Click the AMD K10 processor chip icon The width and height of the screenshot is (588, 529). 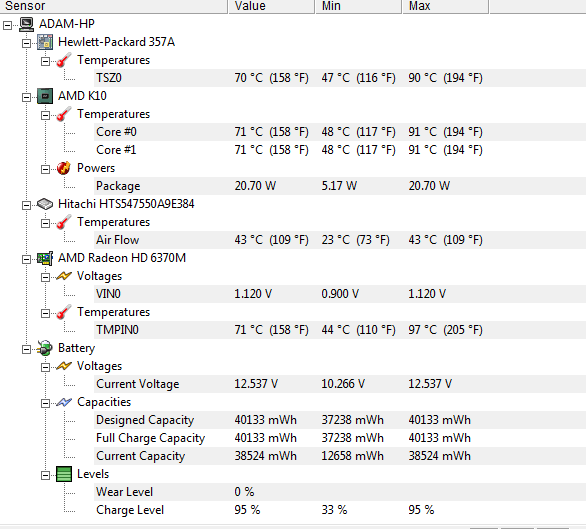pyautogui.click(x=45, y=96)
